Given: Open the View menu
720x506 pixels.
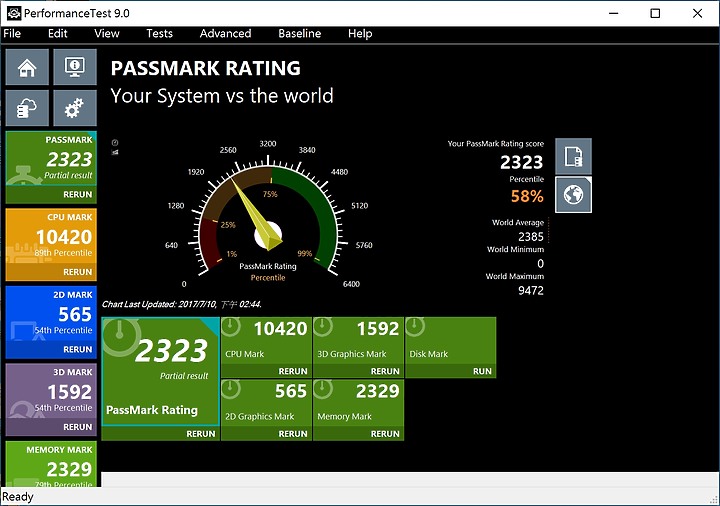Looking at the screenshot, I should coord(107,34).
